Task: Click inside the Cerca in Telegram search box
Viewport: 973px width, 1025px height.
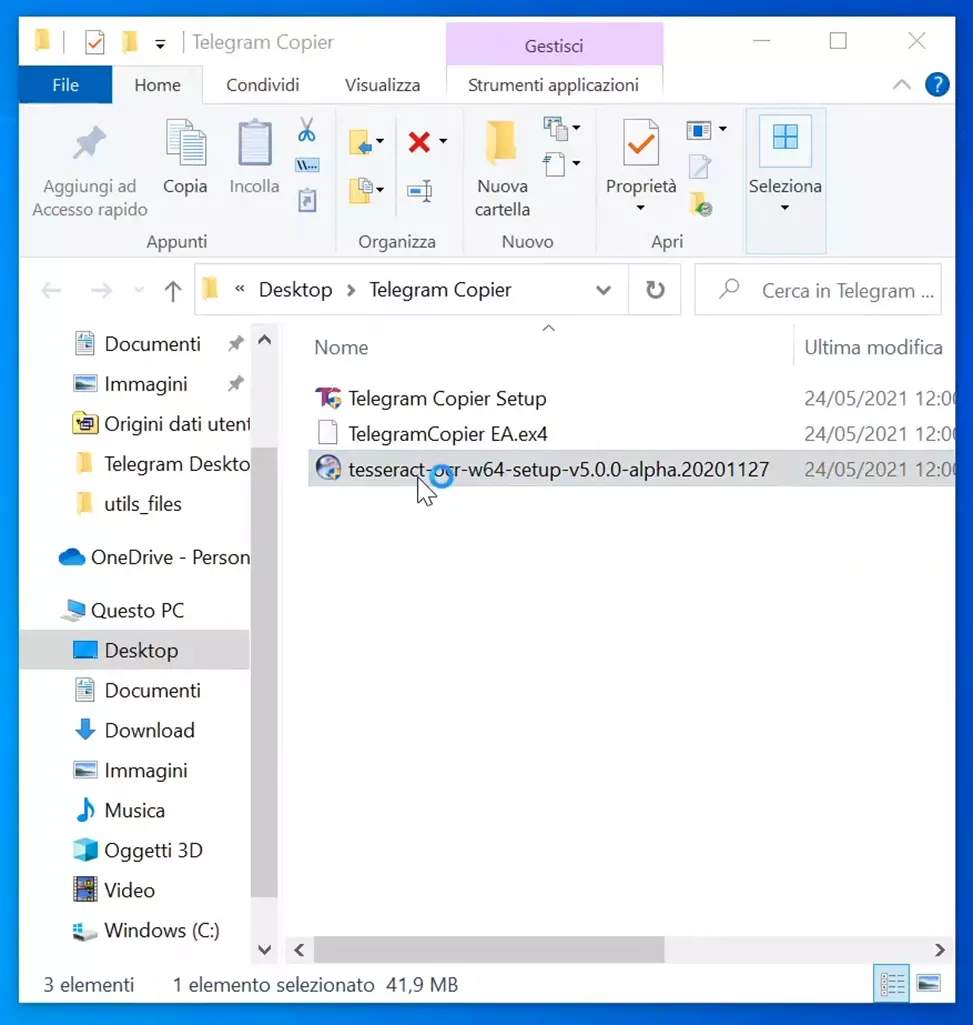Action: tap(817, 290)
